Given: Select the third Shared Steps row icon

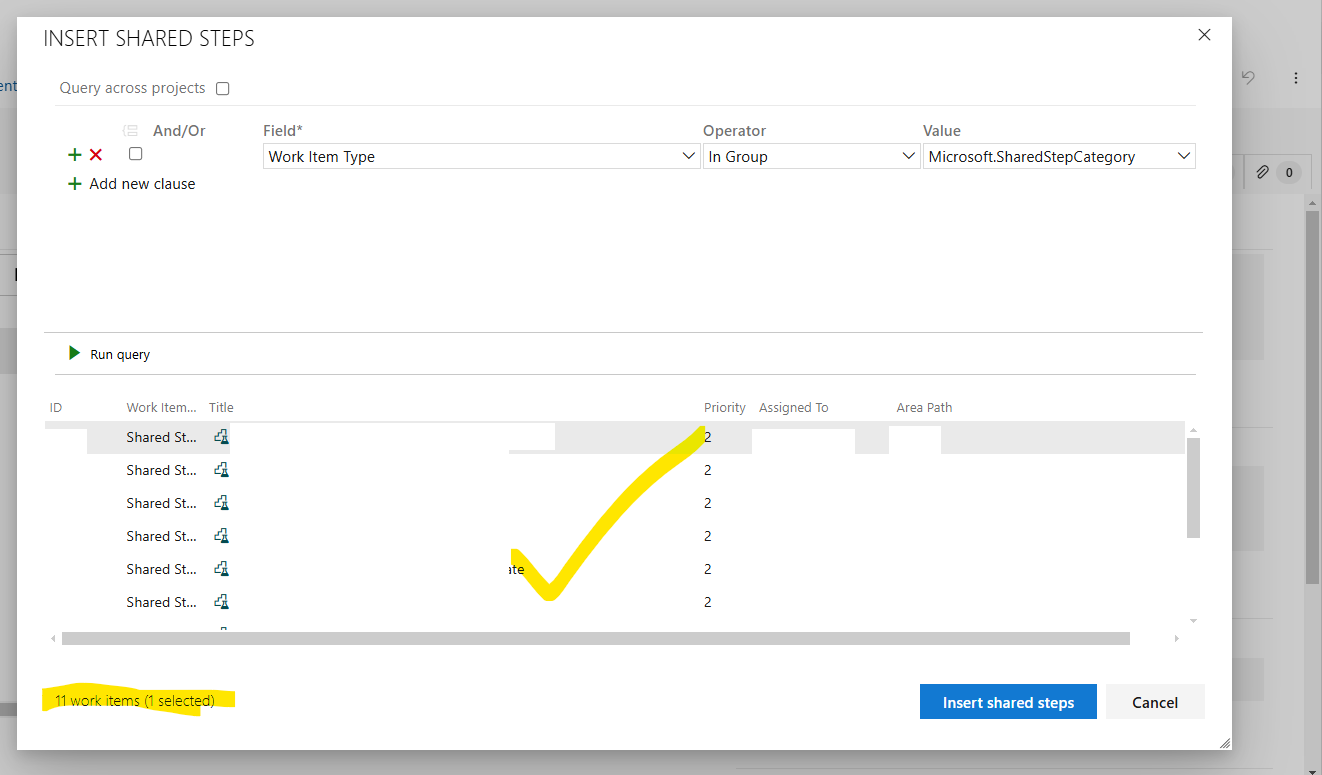Looking at the screenshot, I should point(222,503).
